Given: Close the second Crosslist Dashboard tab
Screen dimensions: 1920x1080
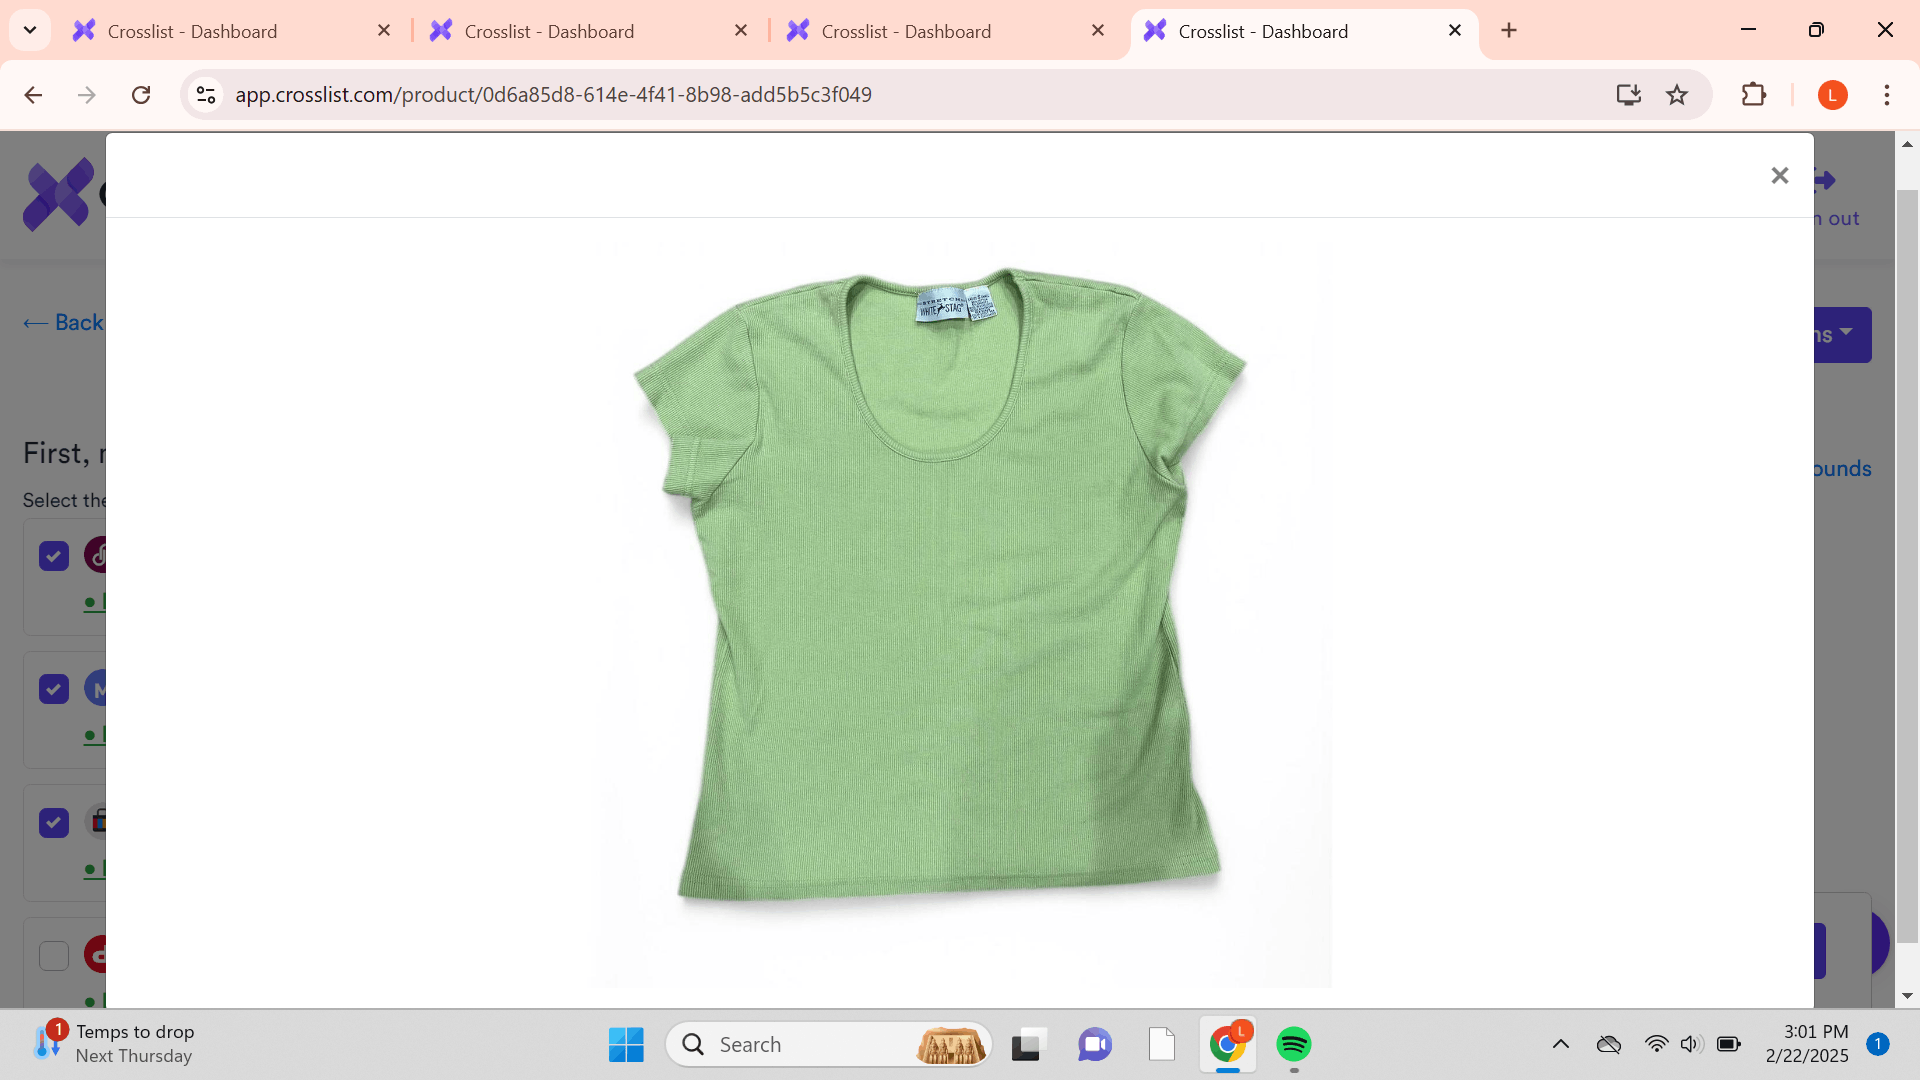Looking at the screenshot, I should [741, 31].
